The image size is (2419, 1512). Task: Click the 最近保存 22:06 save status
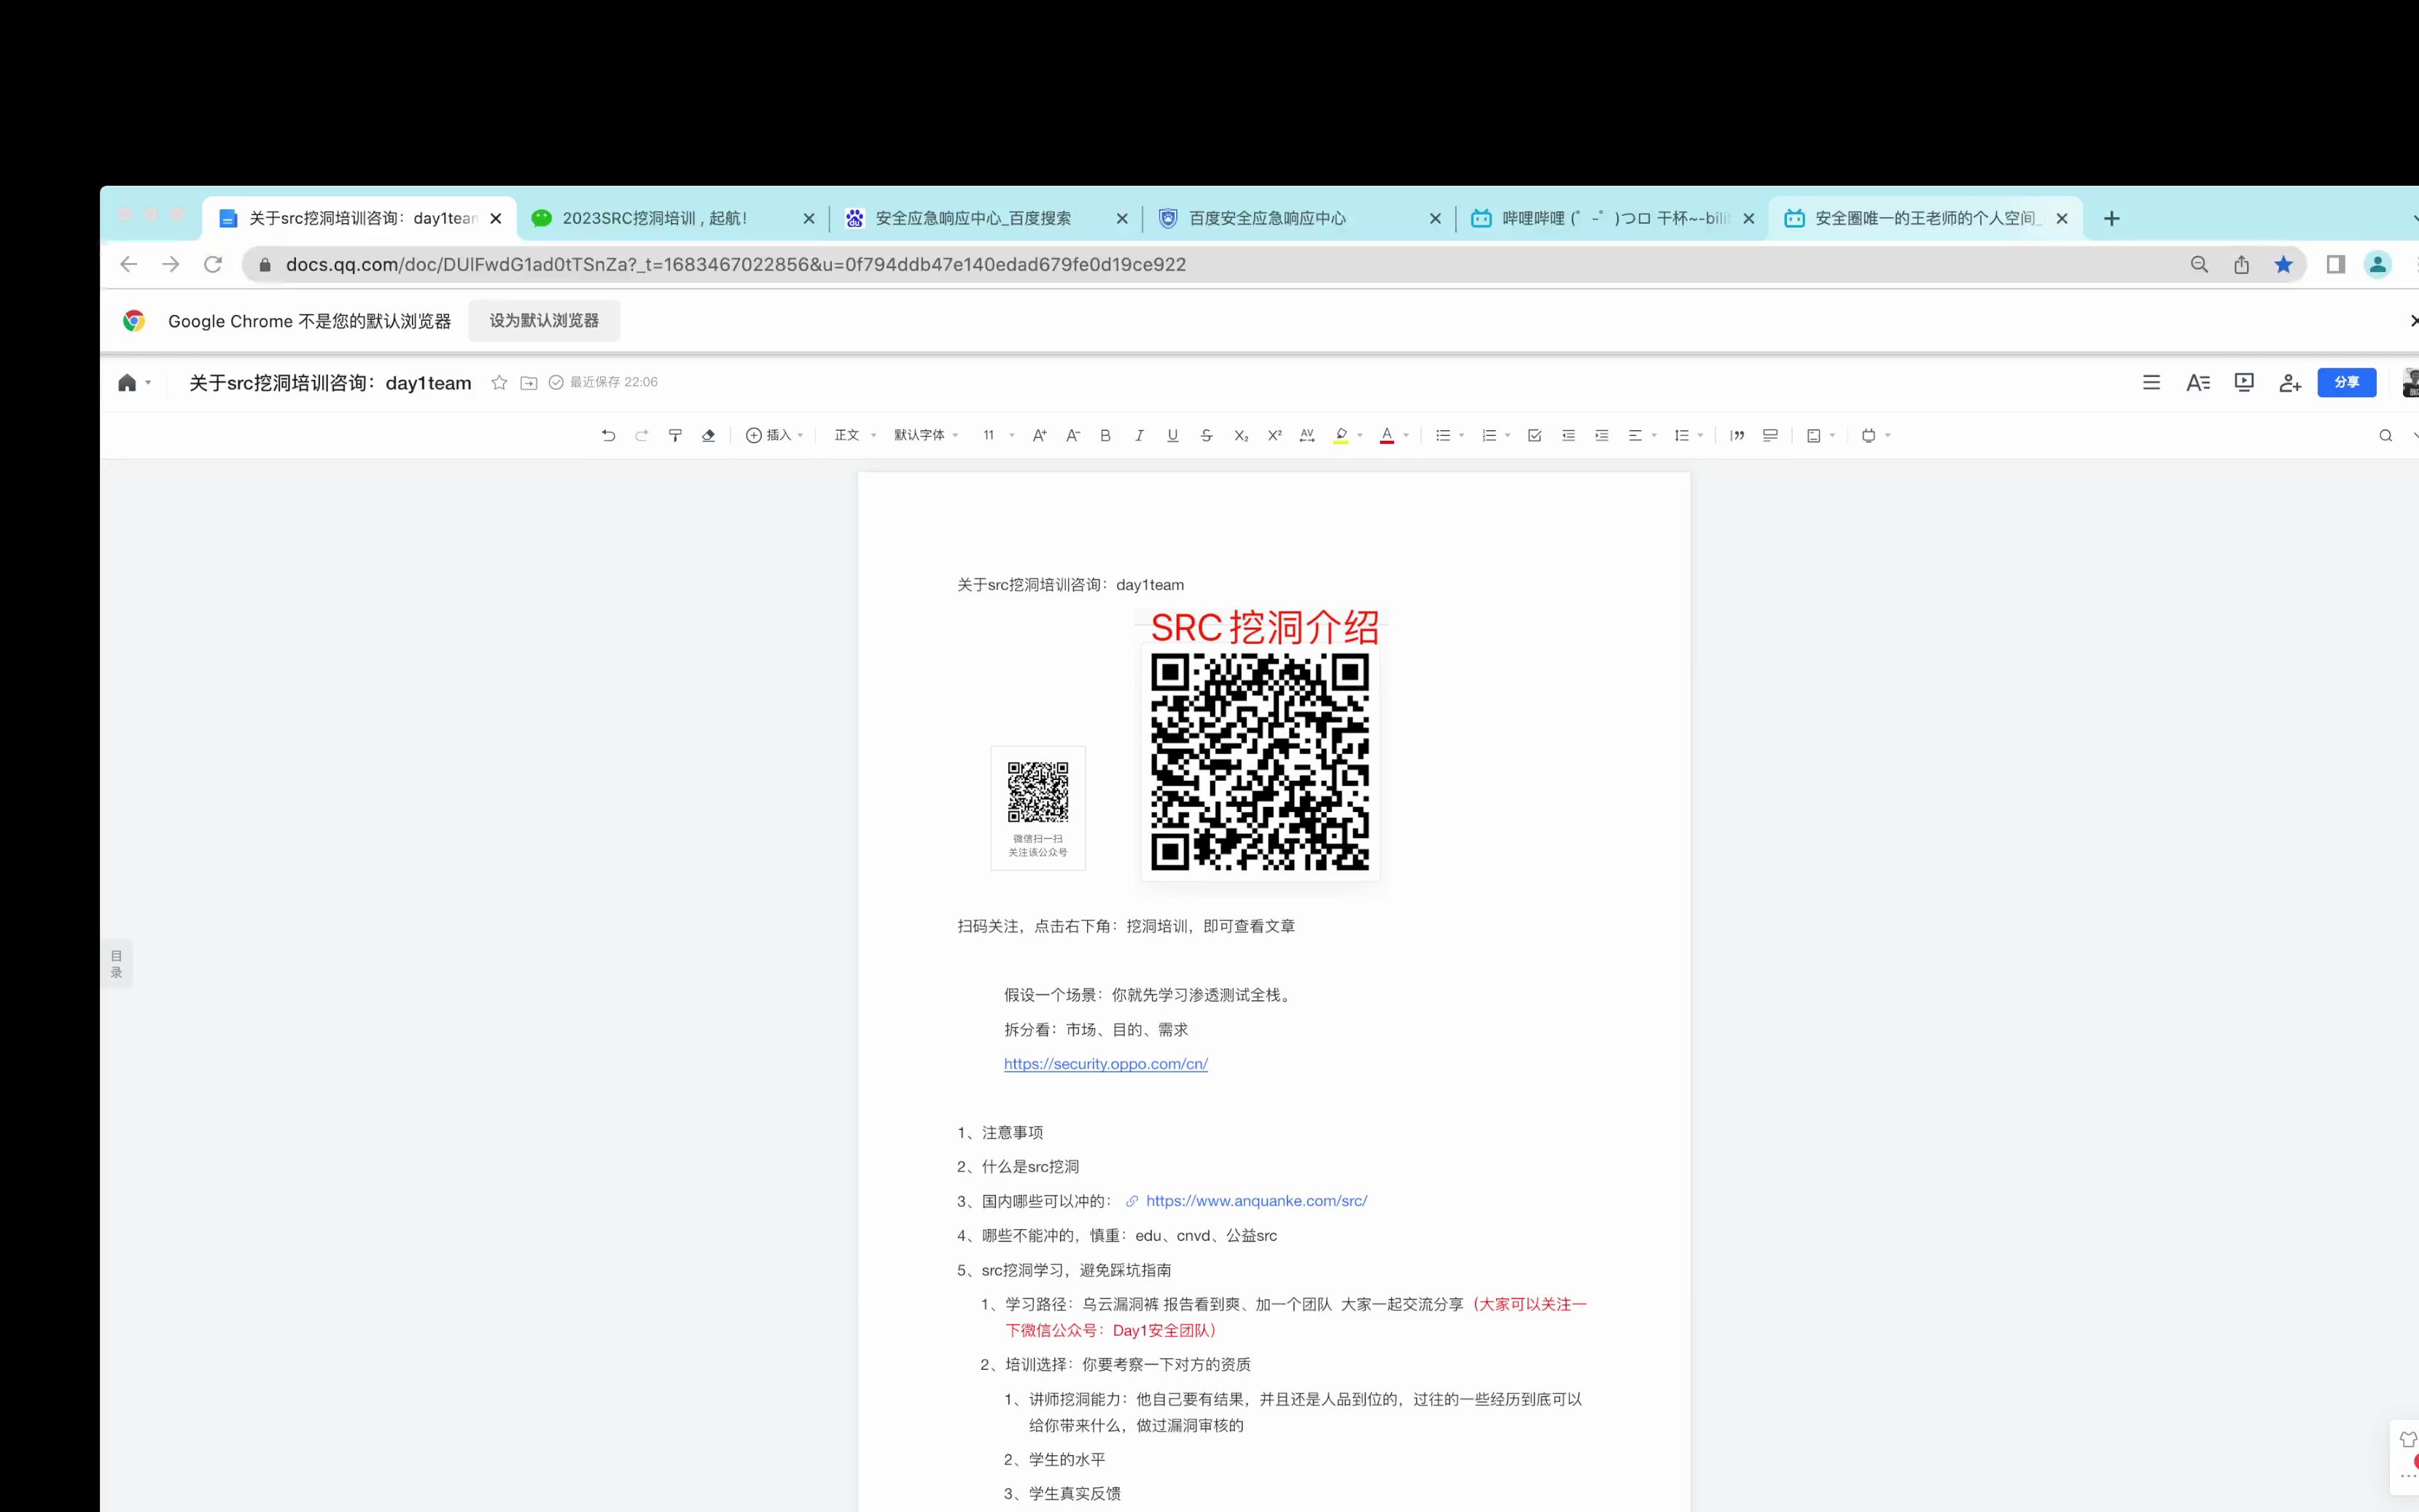pos(603,382)
